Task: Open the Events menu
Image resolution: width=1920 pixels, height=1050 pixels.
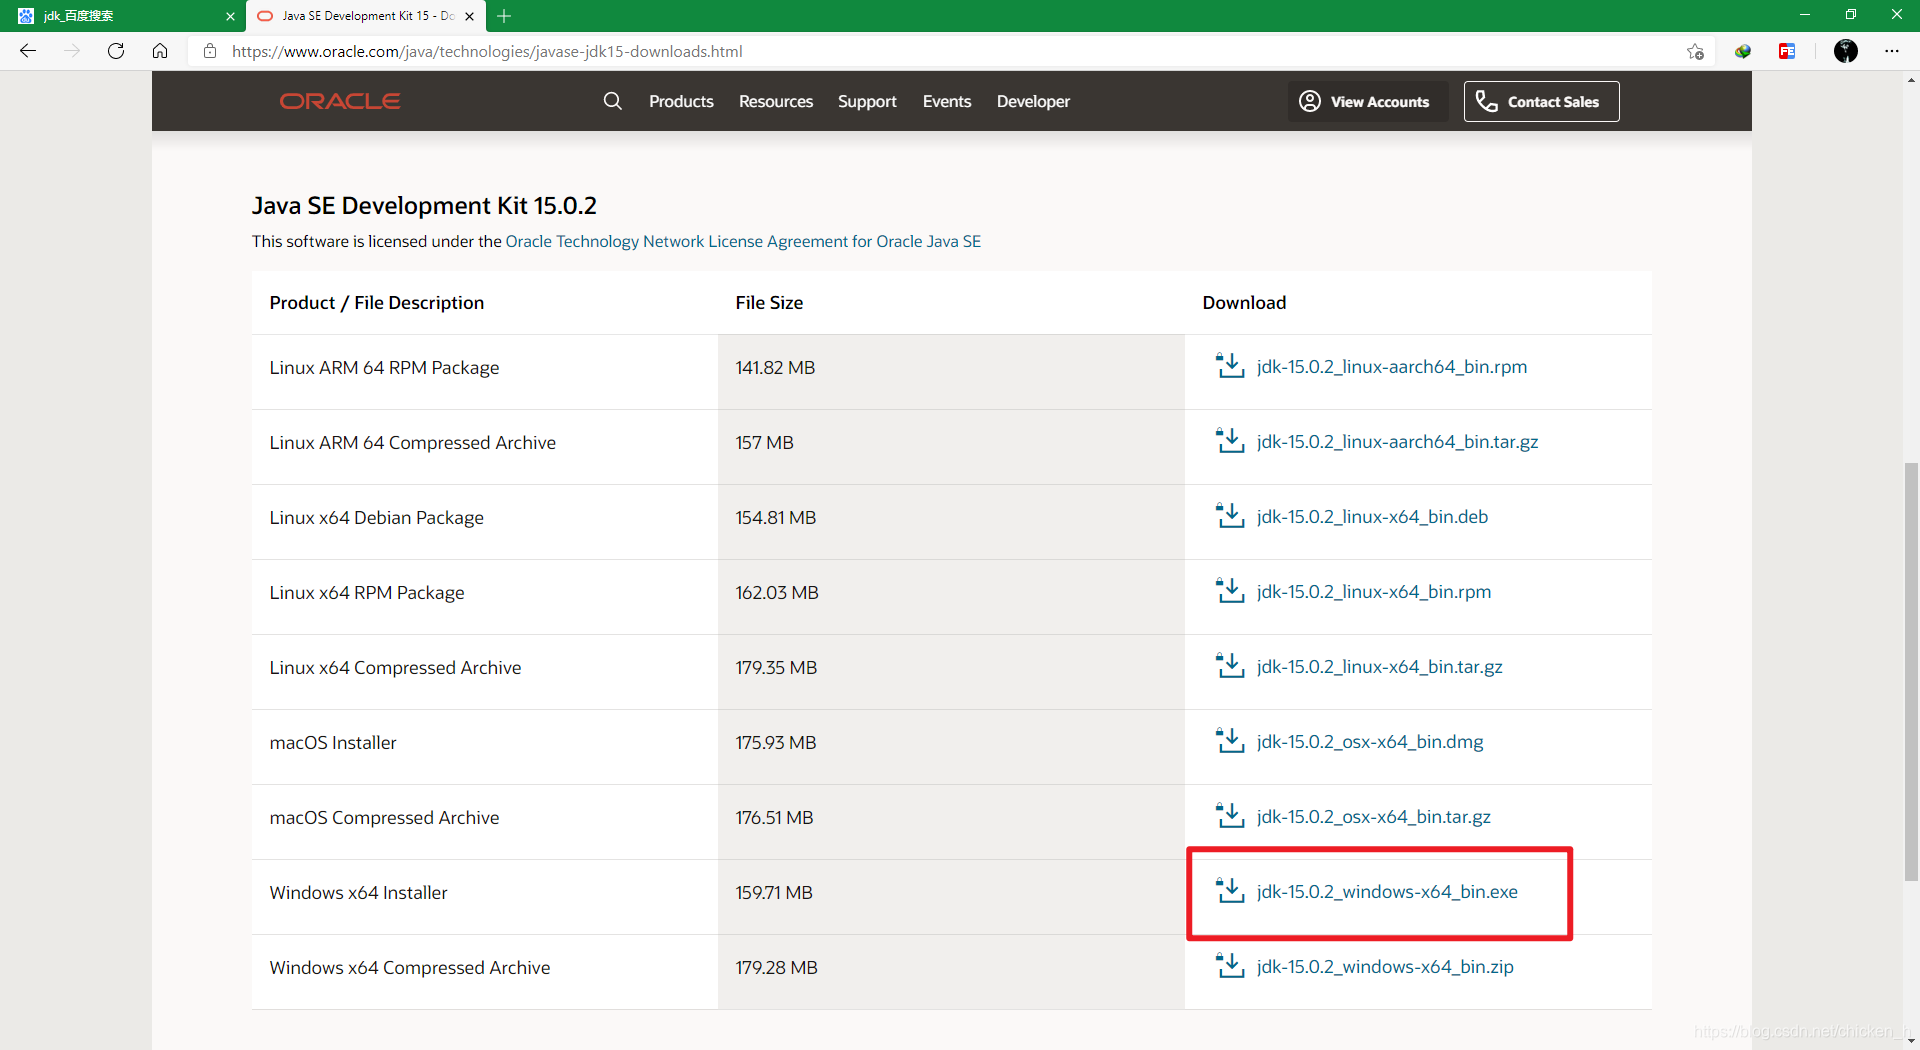Action: pyautogui.click(x=947, y=101)
